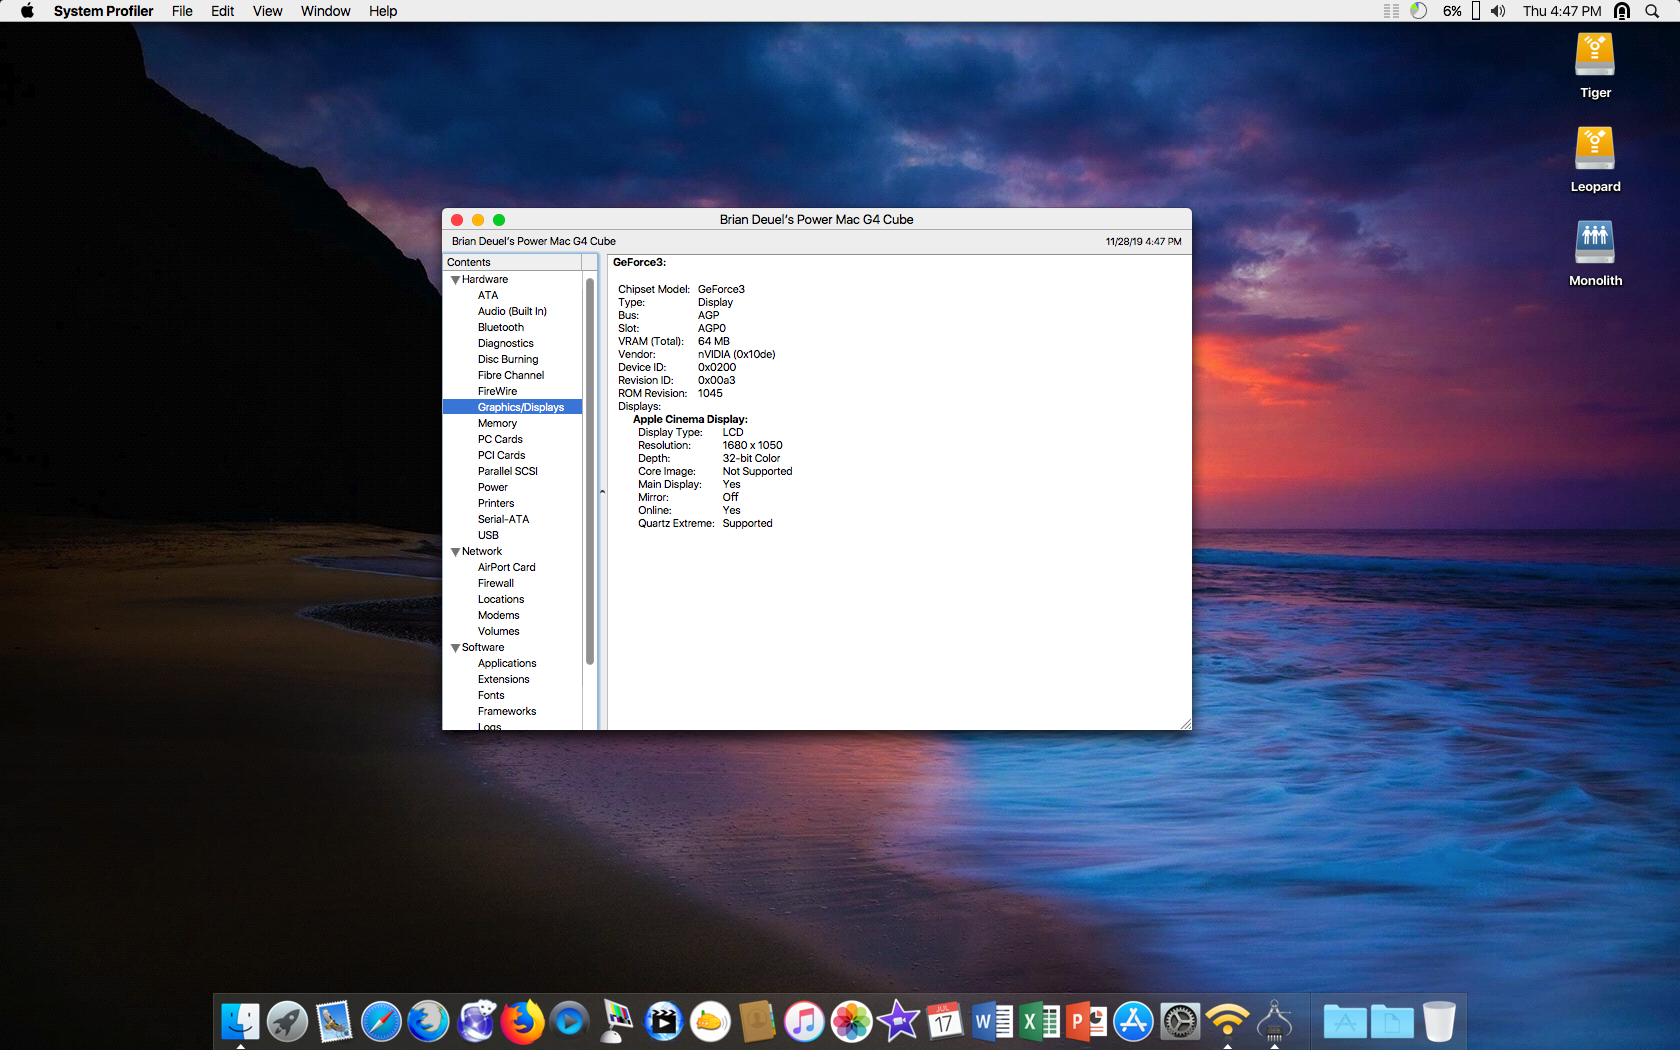Click the 6% battery indicator in menu bar

pos(1461,11)
